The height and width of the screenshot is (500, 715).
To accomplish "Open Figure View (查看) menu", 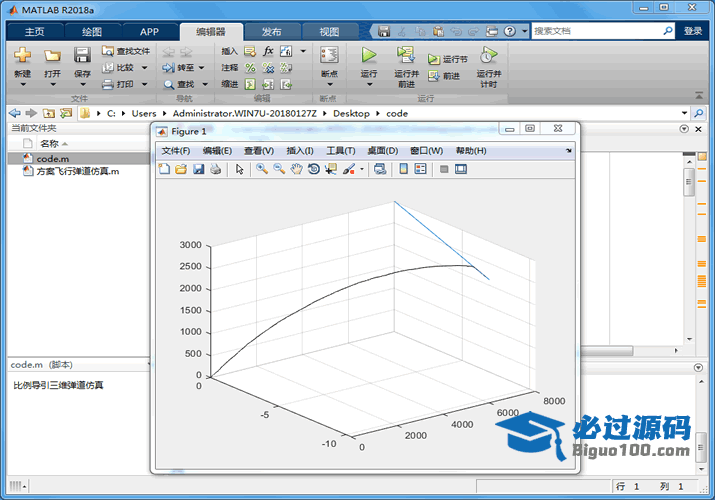I will coord(259,151).
